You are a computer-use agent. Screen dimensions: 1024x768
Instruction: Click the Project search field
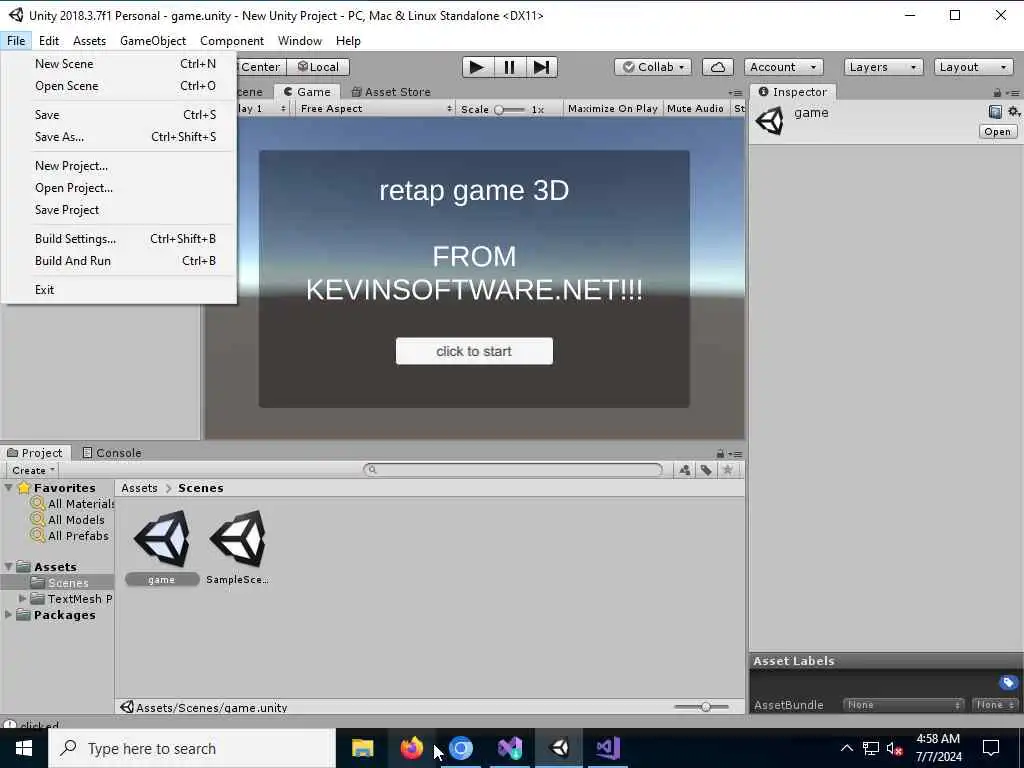click(x=513, y=470)
